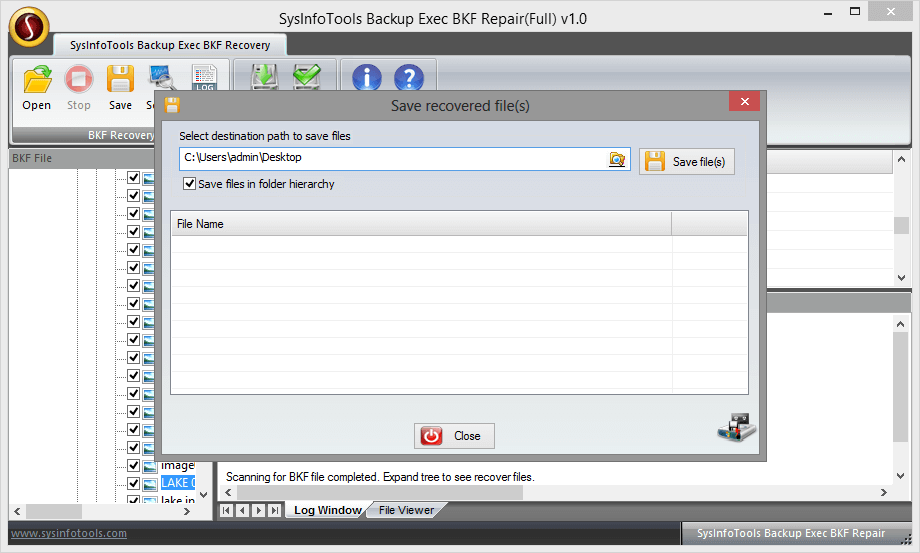
Task: Click the log window's vertical scrollbar thumb
Action: point(901,387)
